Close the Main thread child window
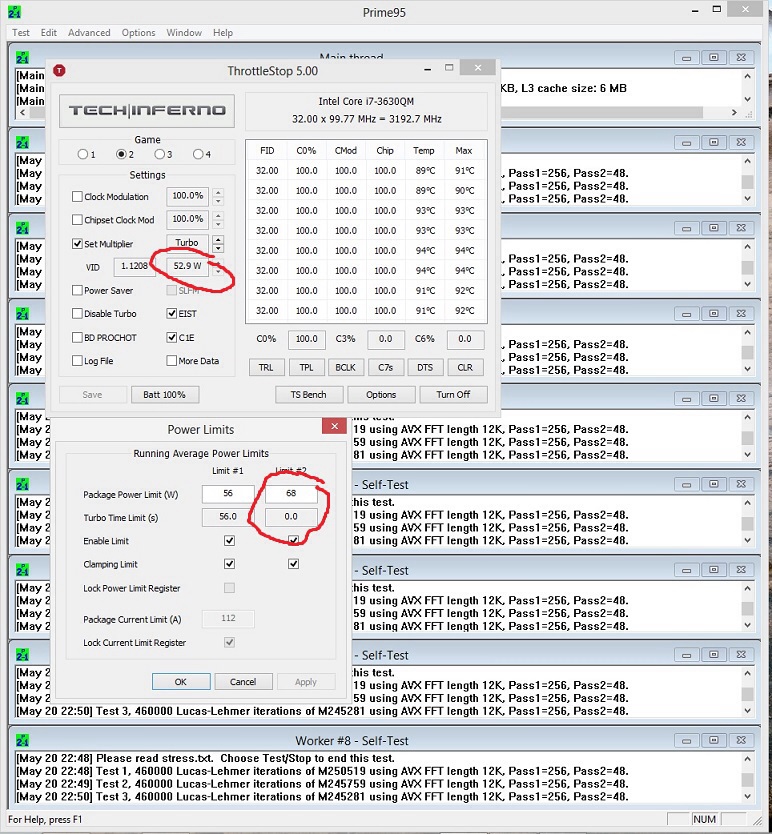Screen dimensions: 772x834 tap(741, 57)
